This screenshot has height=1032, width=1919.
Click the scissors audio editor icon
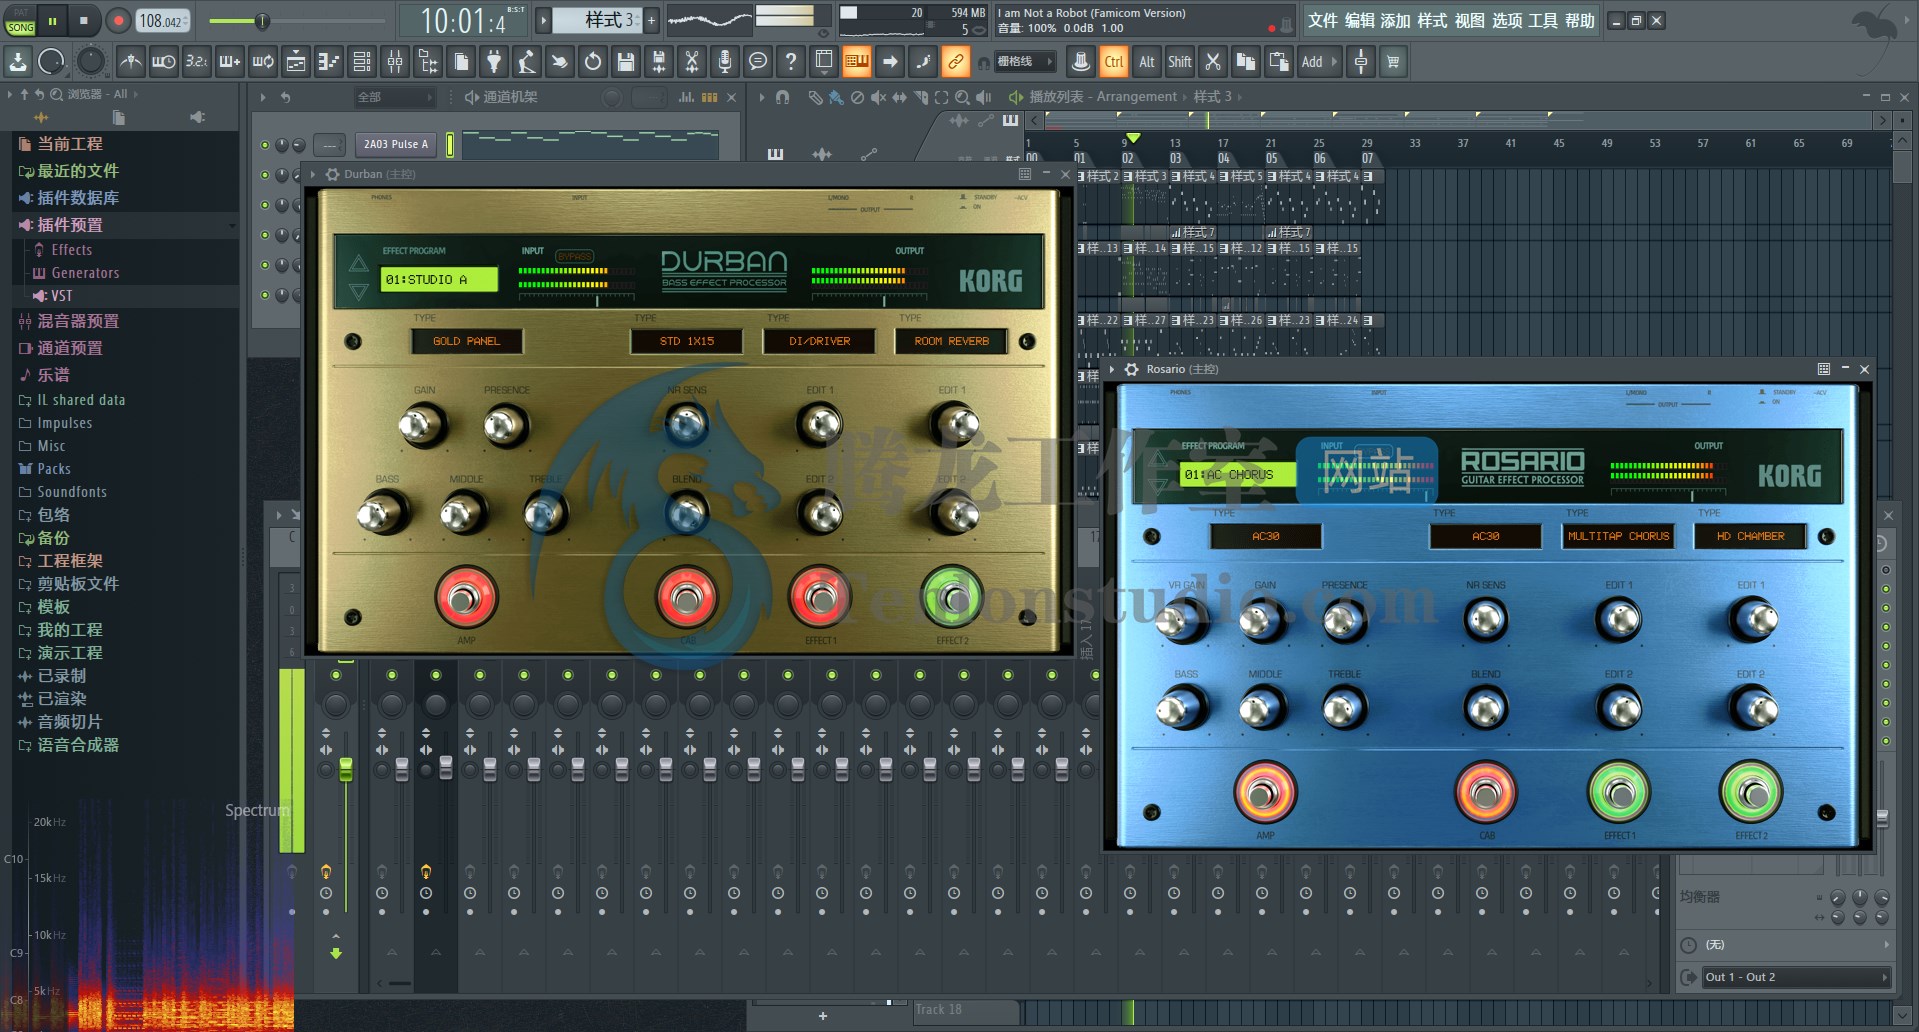click(x=692, y=62)
